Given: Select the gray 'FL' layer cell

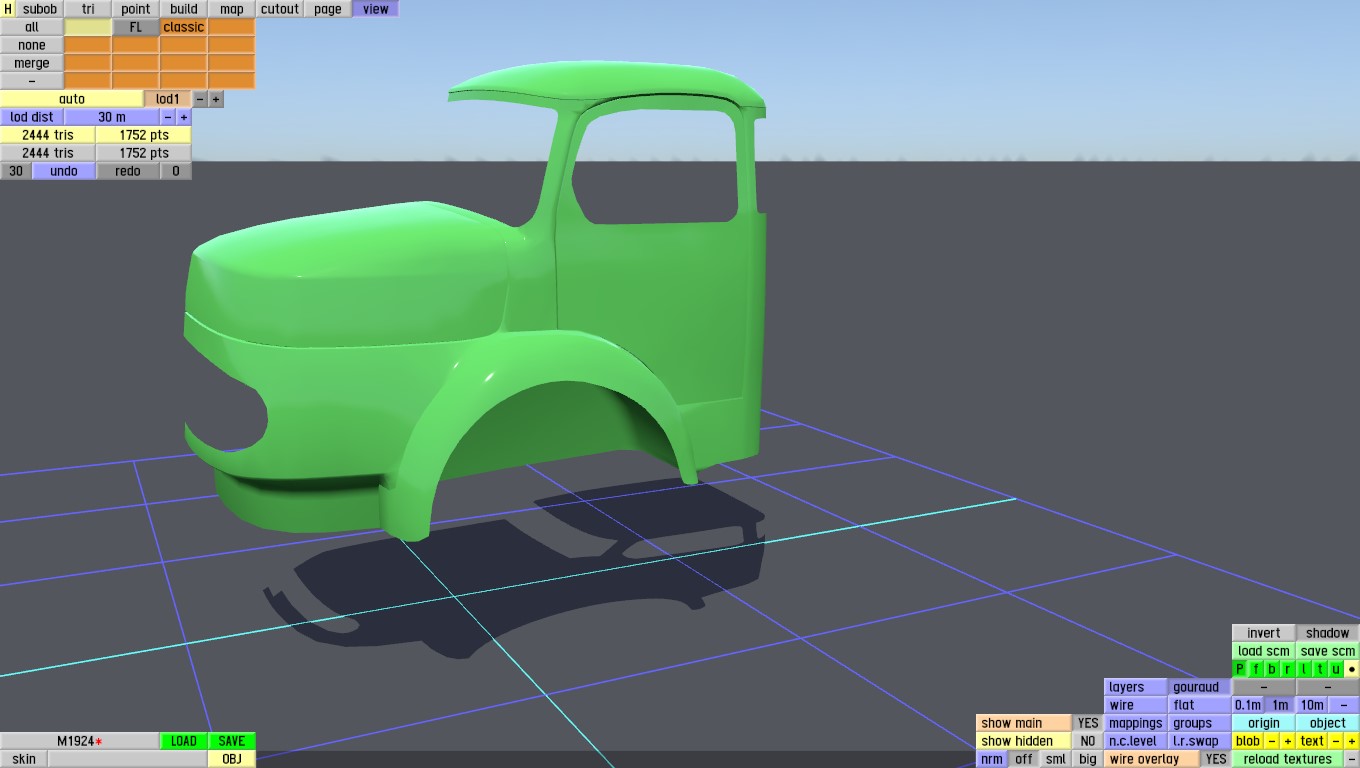Looking at the screenshot, I should 136,27.
